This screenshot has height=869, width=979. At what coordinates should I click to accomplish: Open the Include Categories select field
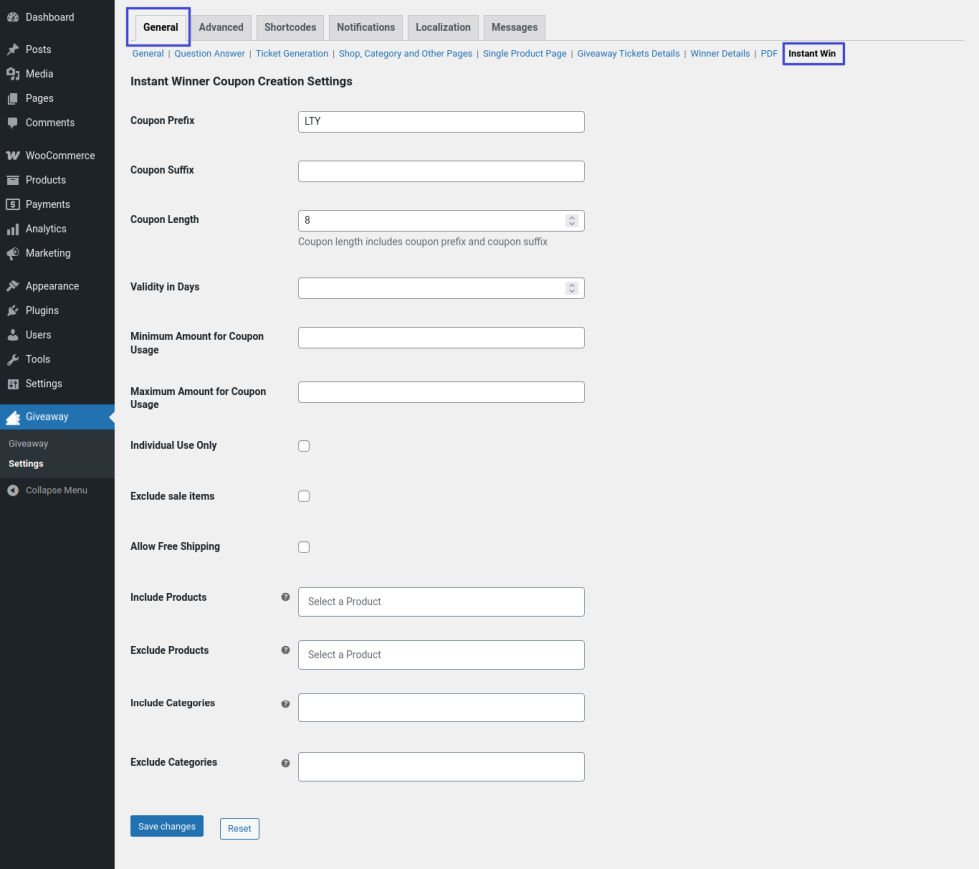441,707
